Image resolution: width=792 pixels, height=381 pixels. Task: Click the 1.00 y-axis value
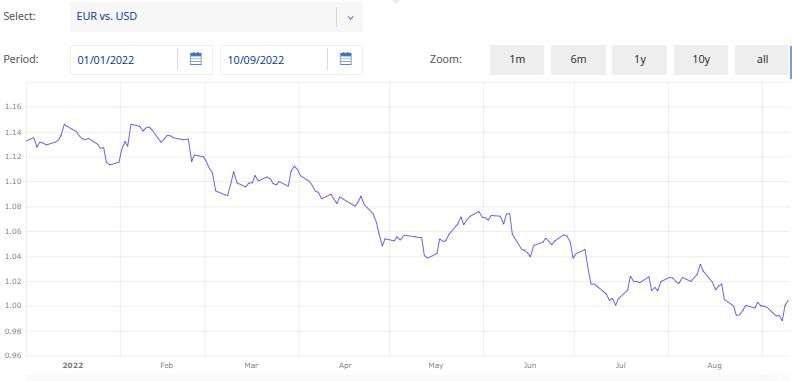click(x=13, y=306)
